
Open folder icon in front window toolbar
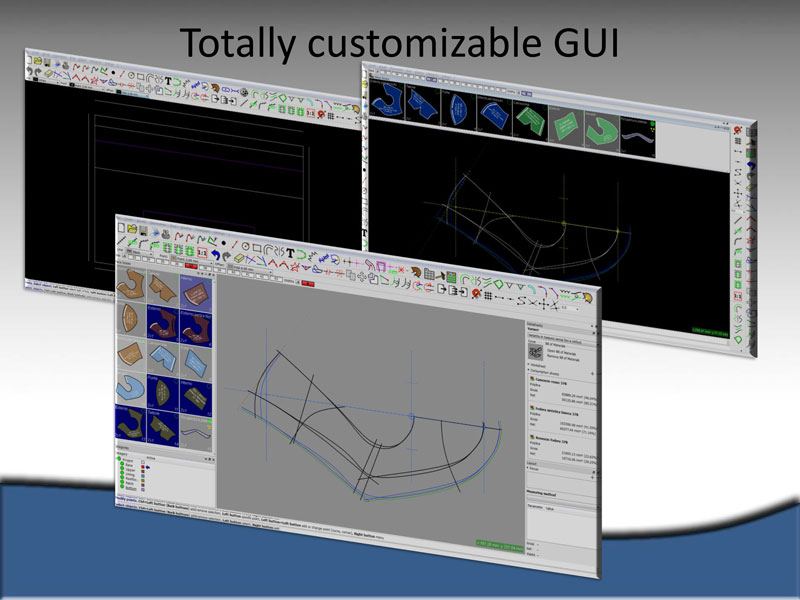(132, 229)
